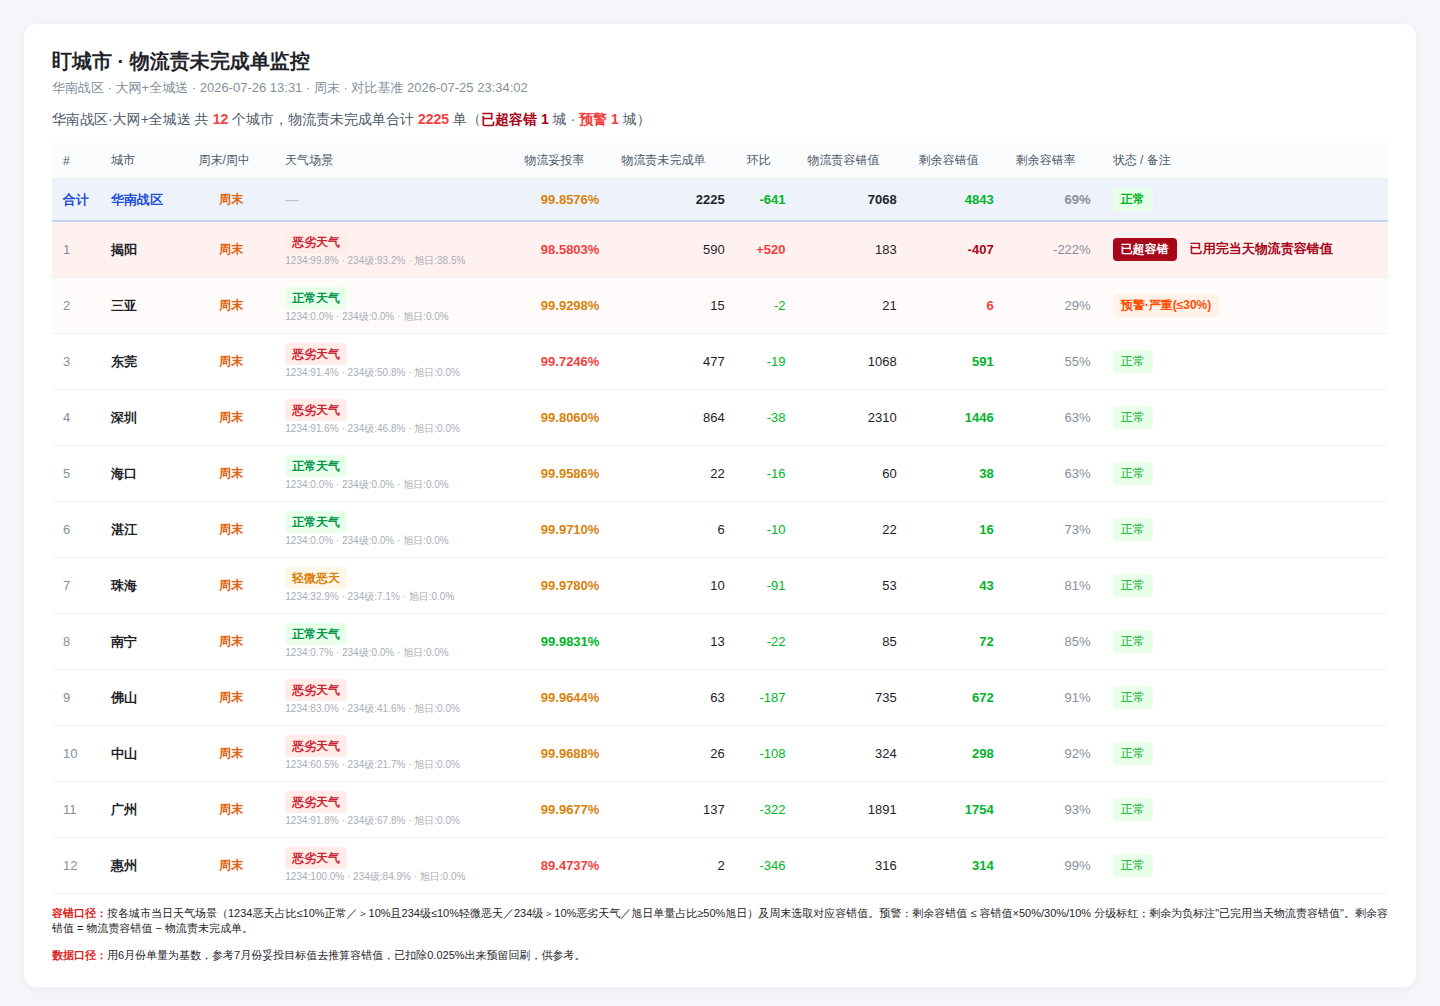The height and width of the screenshot is (1006, 1440).
Task: Click 揭阳's 恶劣天气 tag
Action: point(316,242)
